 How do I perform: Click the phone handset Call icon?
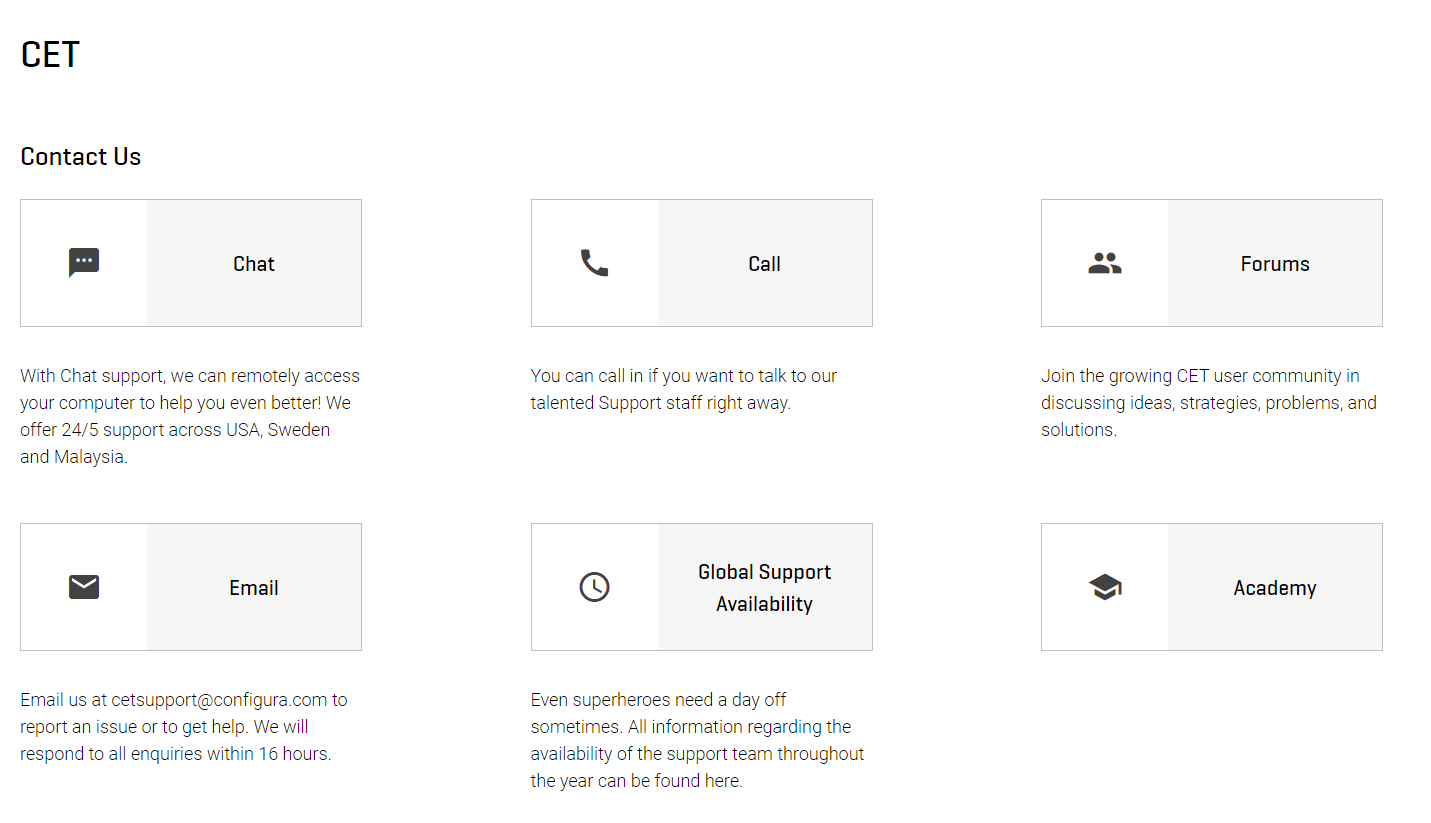594,263
